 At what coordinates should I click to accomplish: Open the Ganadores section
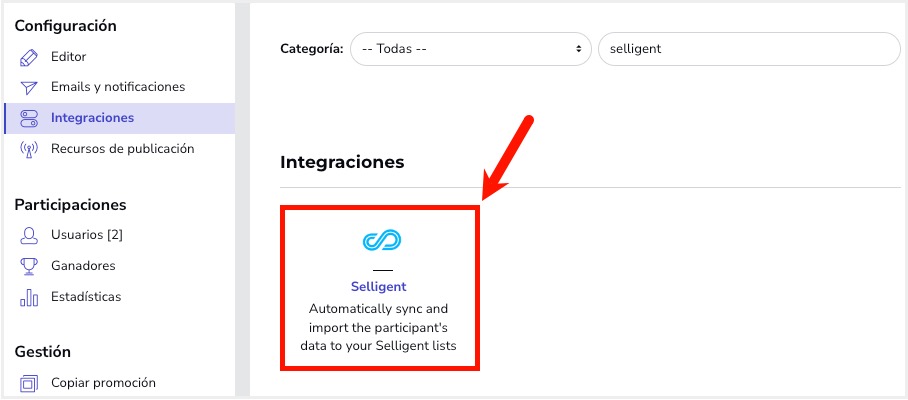[x=83, y=266]
